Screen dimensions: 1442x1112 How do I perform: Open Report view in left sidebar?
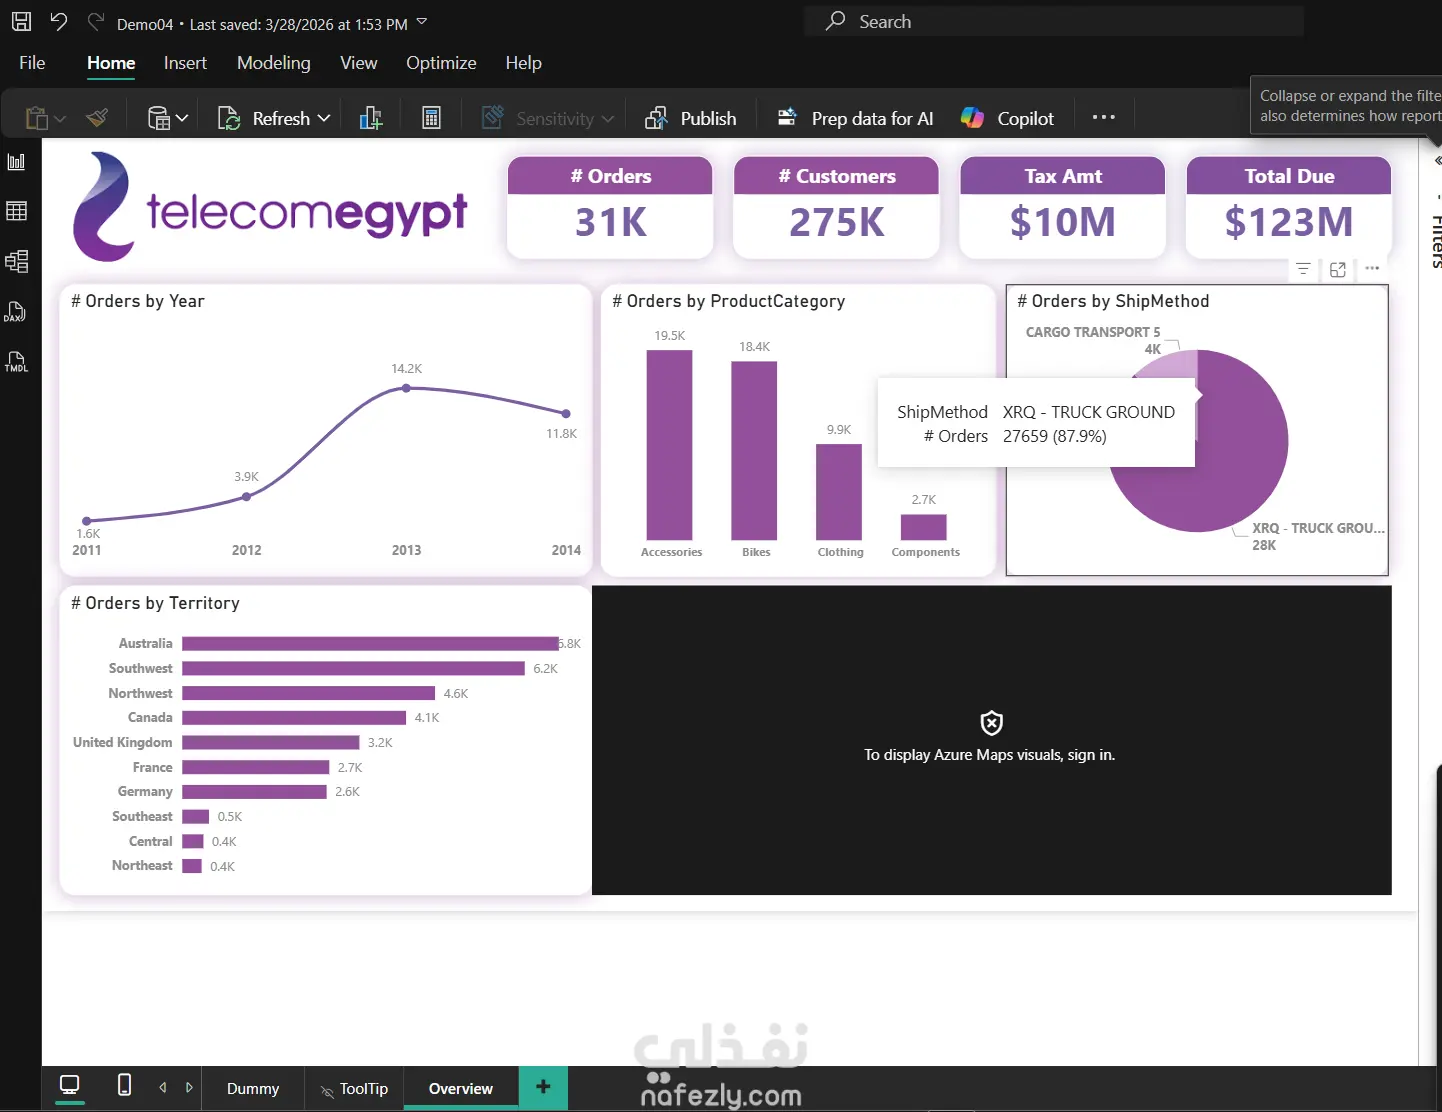[x=16, y=162]
